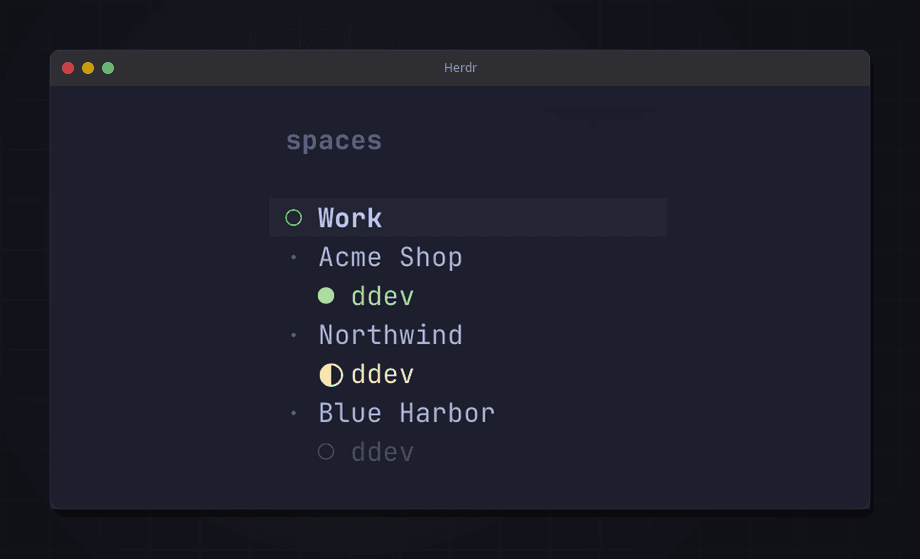Image resolution: width=920 pixels, height=559 pixels.
Task: Minimize Herdr with the yellow button
Action: click(88, 68)
